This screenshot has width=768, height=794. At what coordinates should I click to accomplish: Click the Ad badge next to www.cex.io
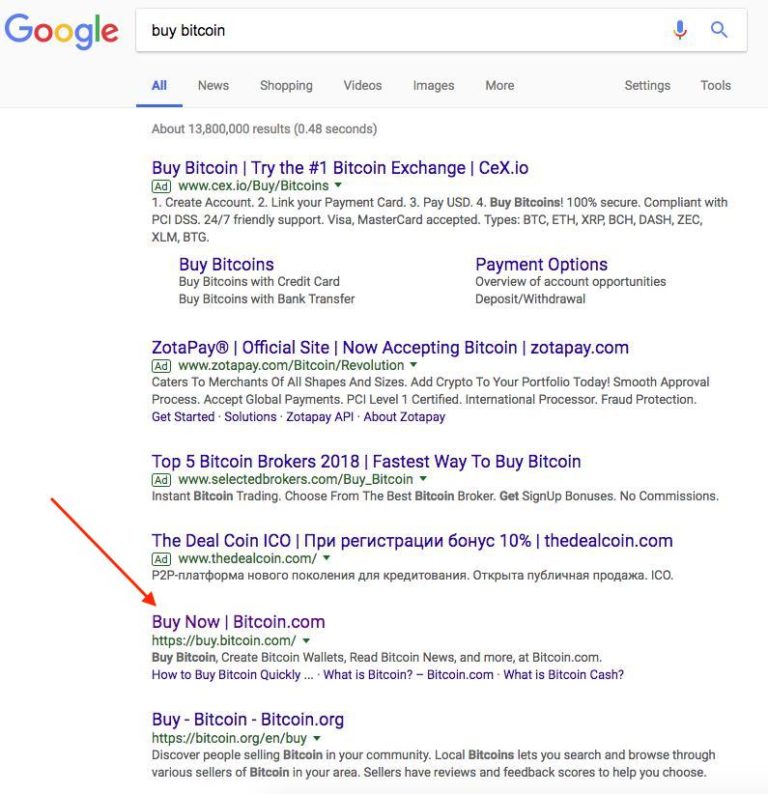click(x=161, y=186)
